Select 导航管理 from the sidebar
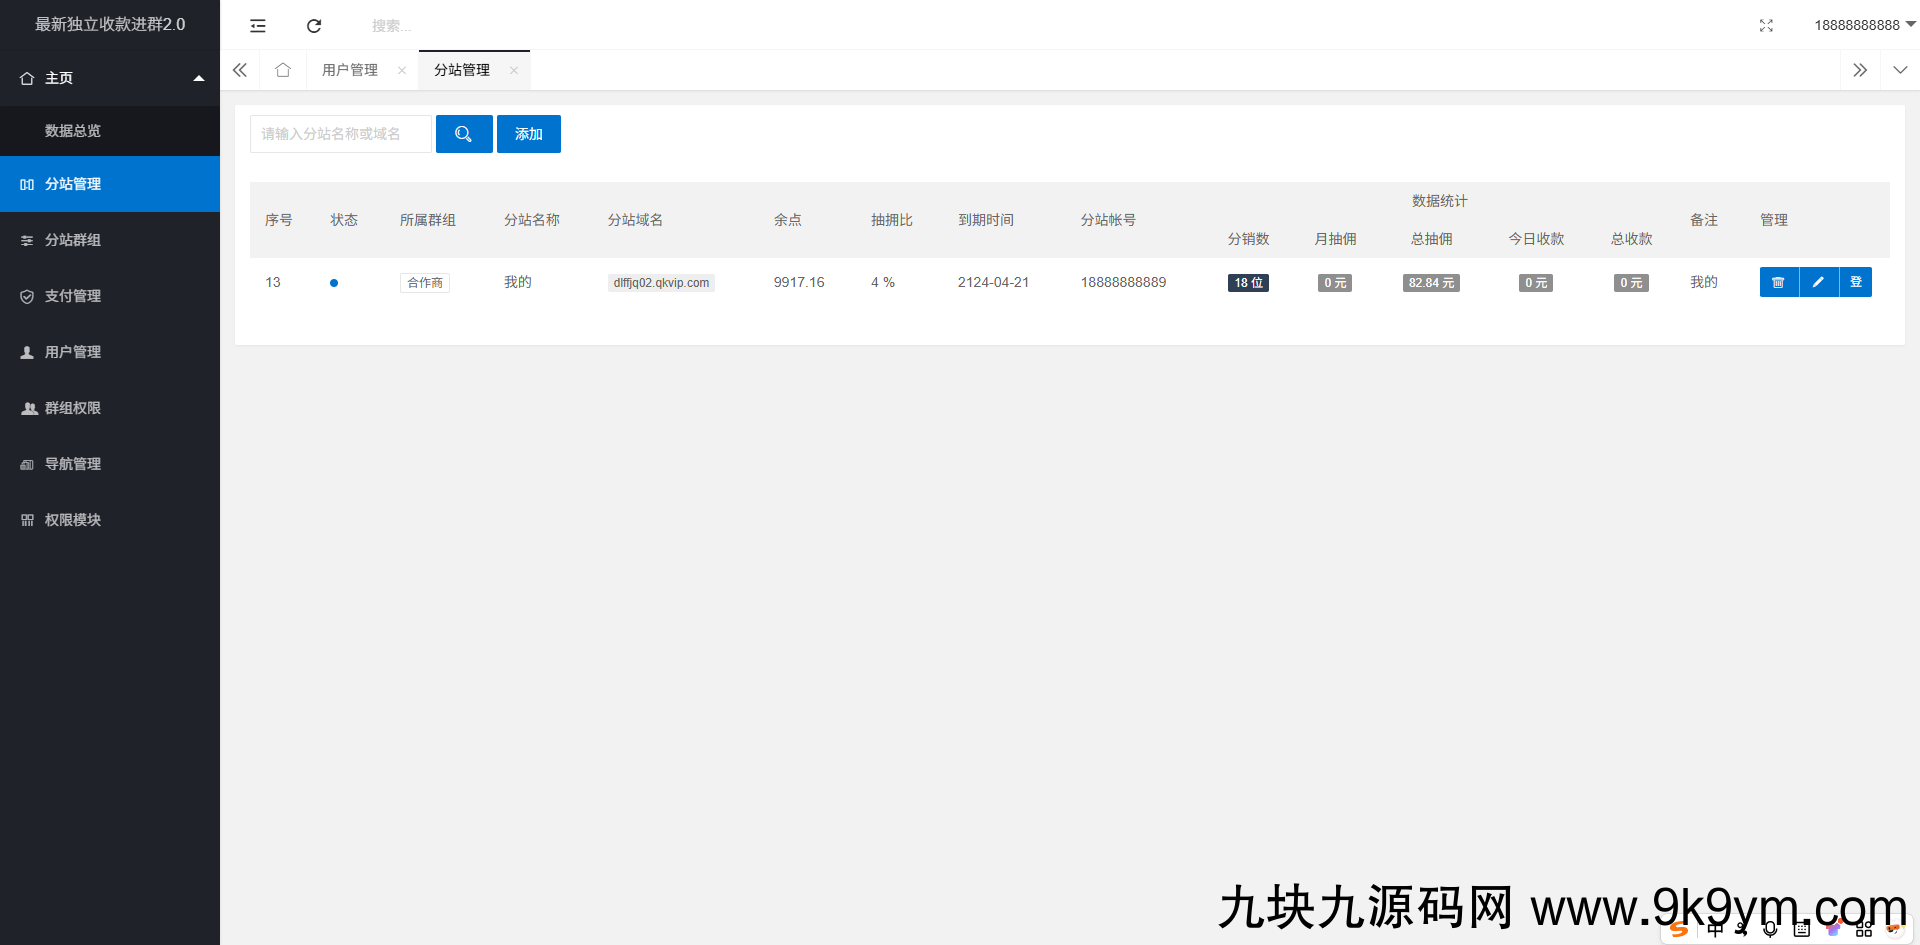The height and width of the screenshot is (945, 1920). pos(72,464)
